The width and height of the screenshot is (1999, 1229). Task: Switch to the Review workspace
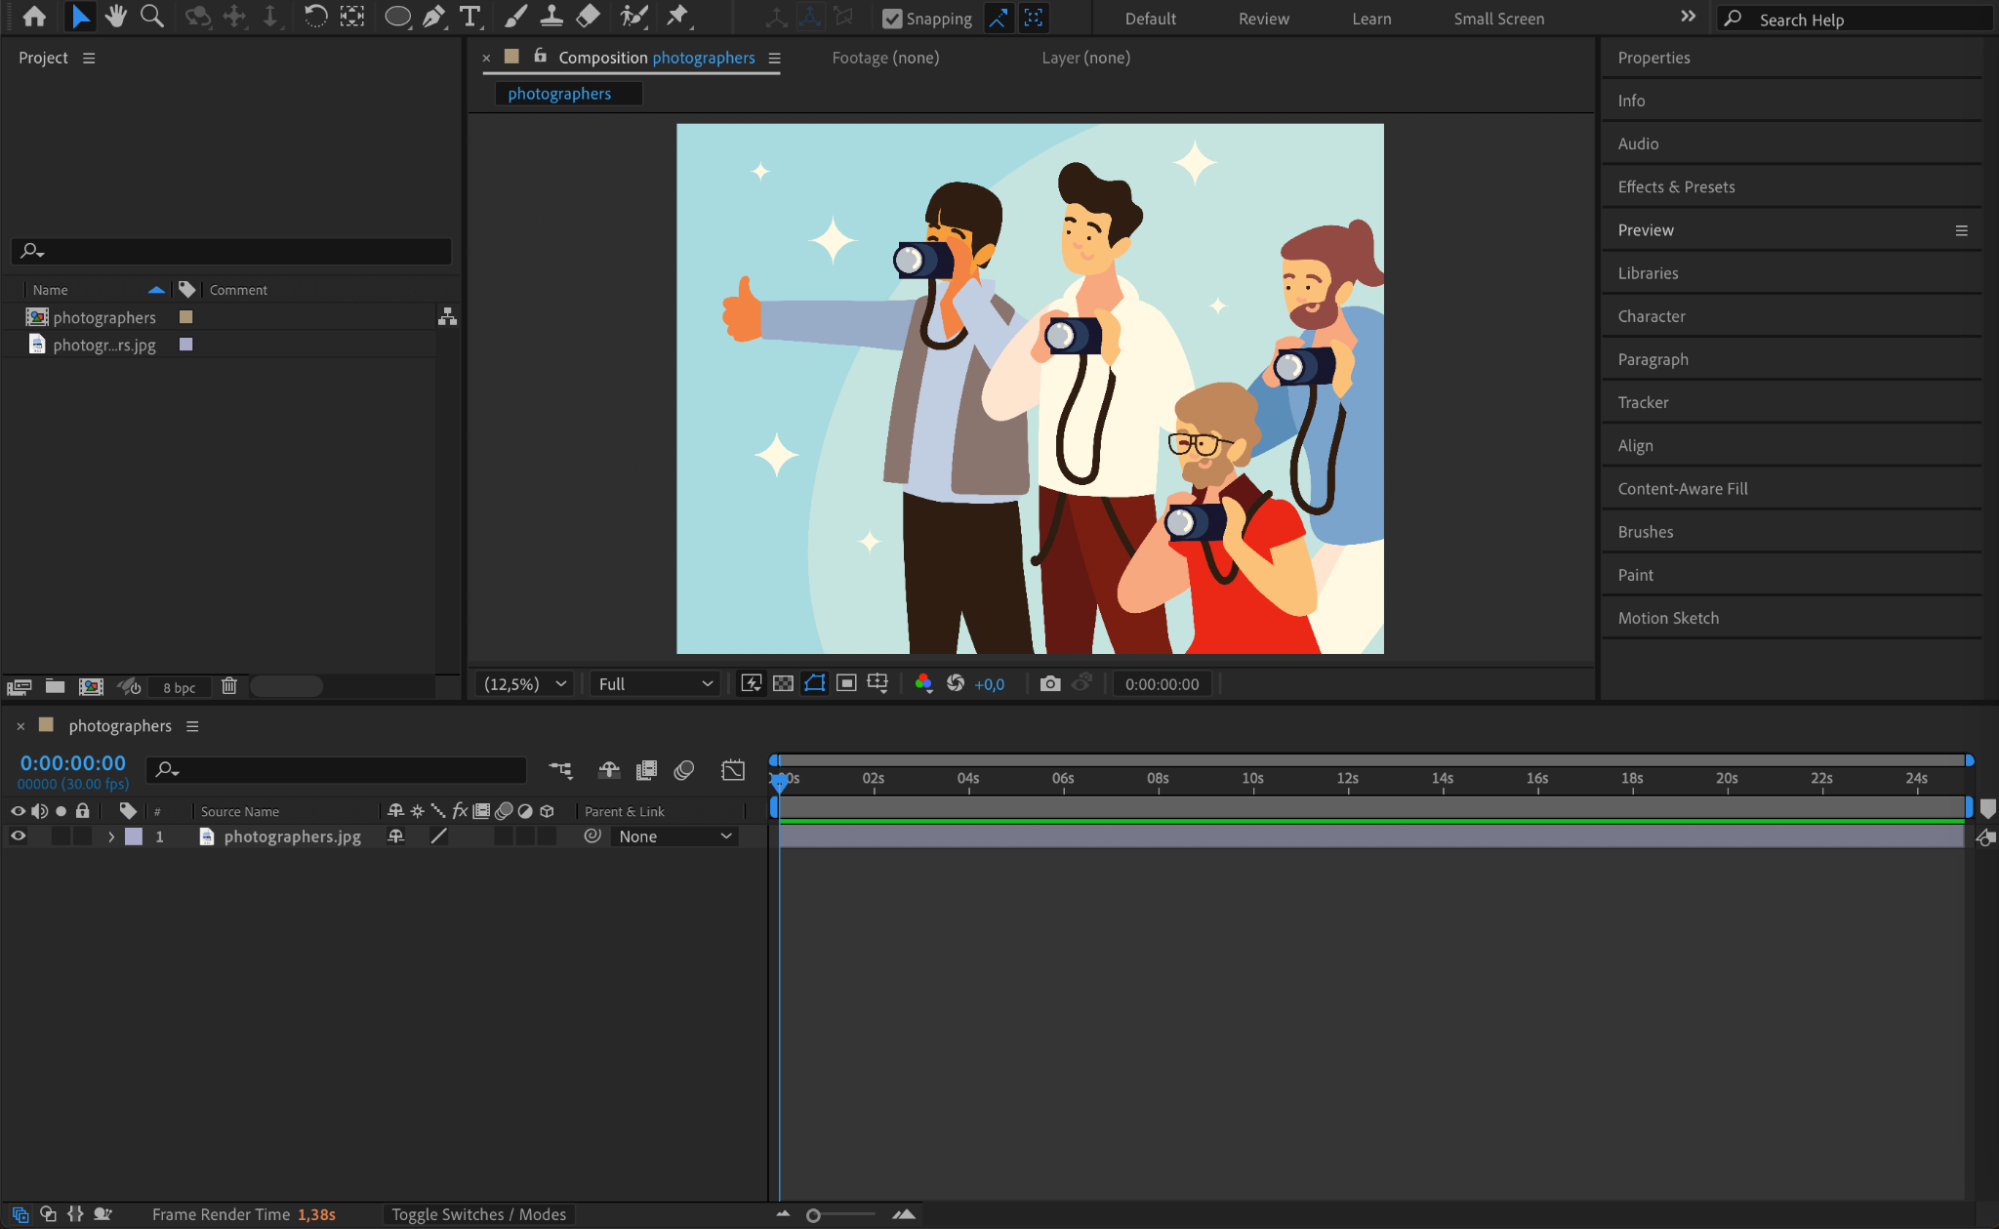tap(1263, 18)
